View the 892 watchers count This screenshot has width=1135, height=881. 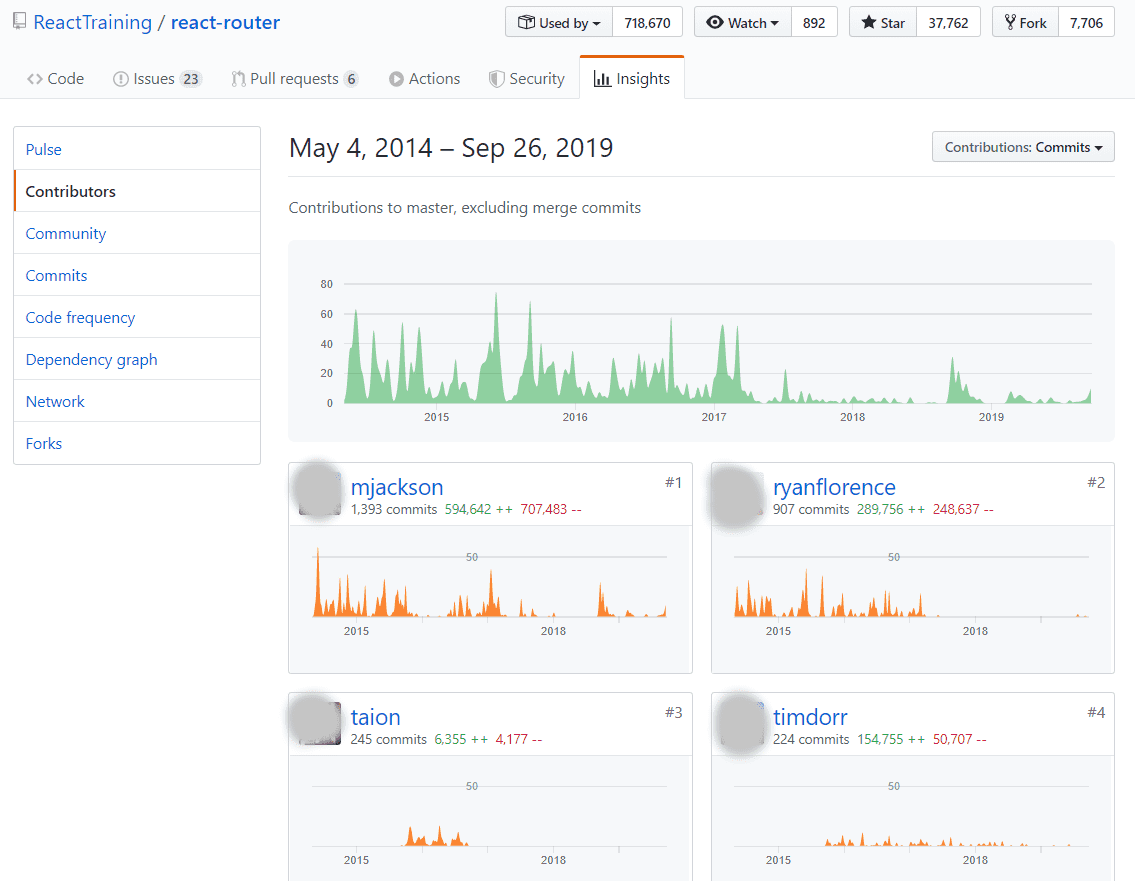point(814,22)
